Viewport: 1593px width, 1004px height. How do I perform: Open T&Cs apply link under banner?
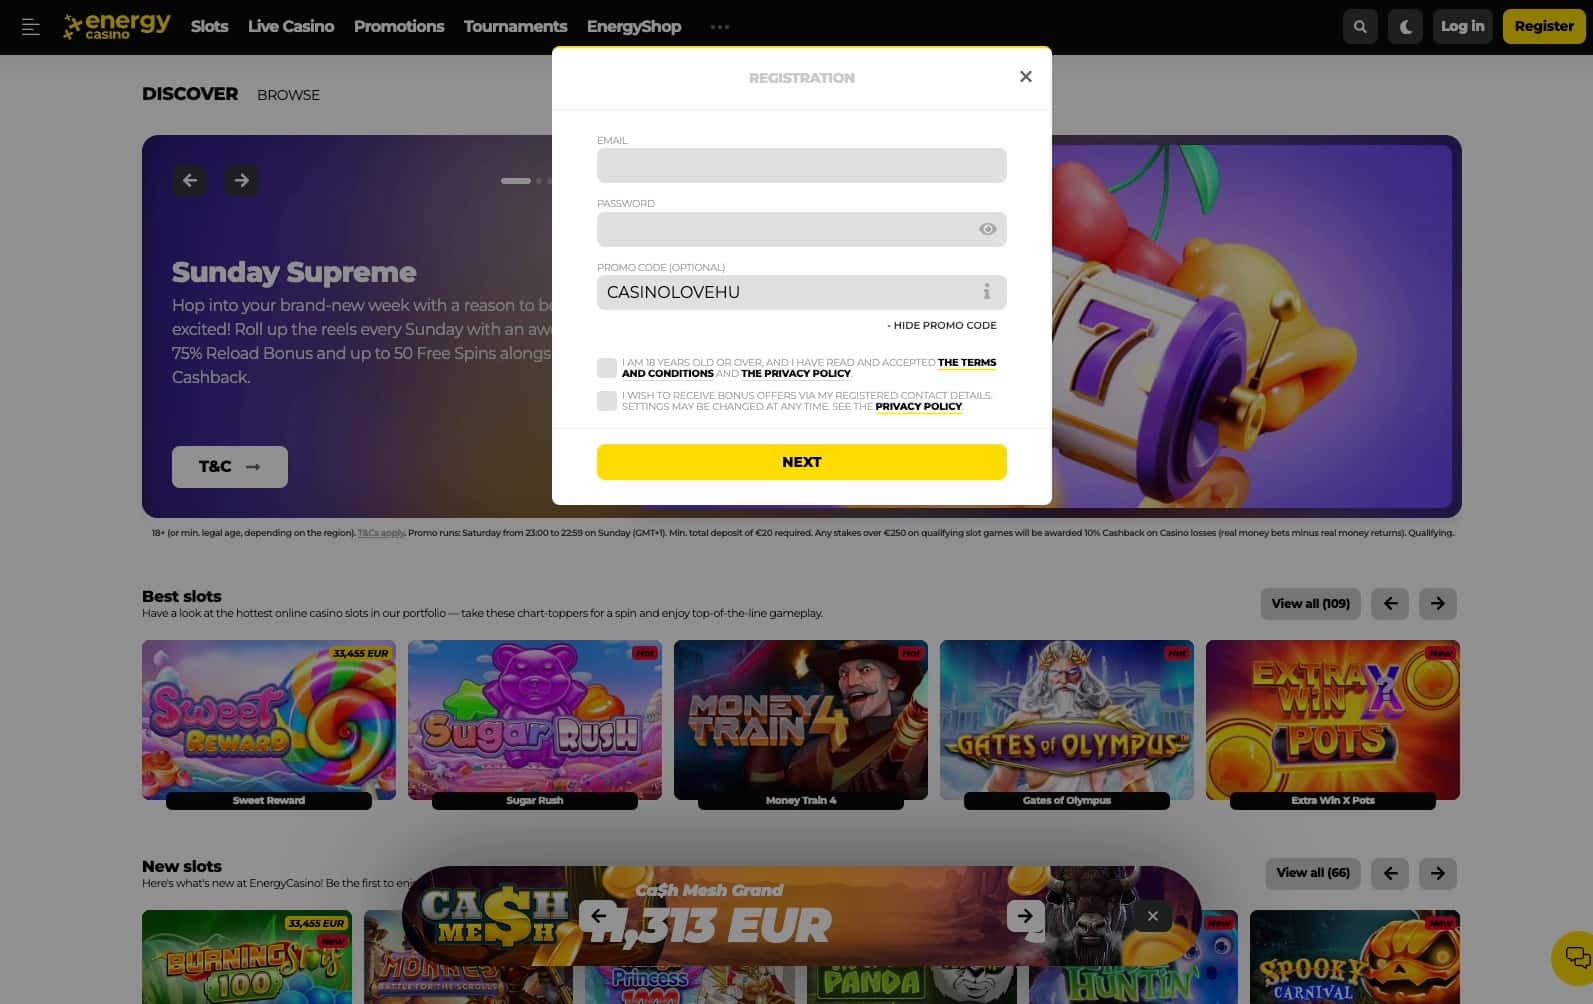point(381,533)
